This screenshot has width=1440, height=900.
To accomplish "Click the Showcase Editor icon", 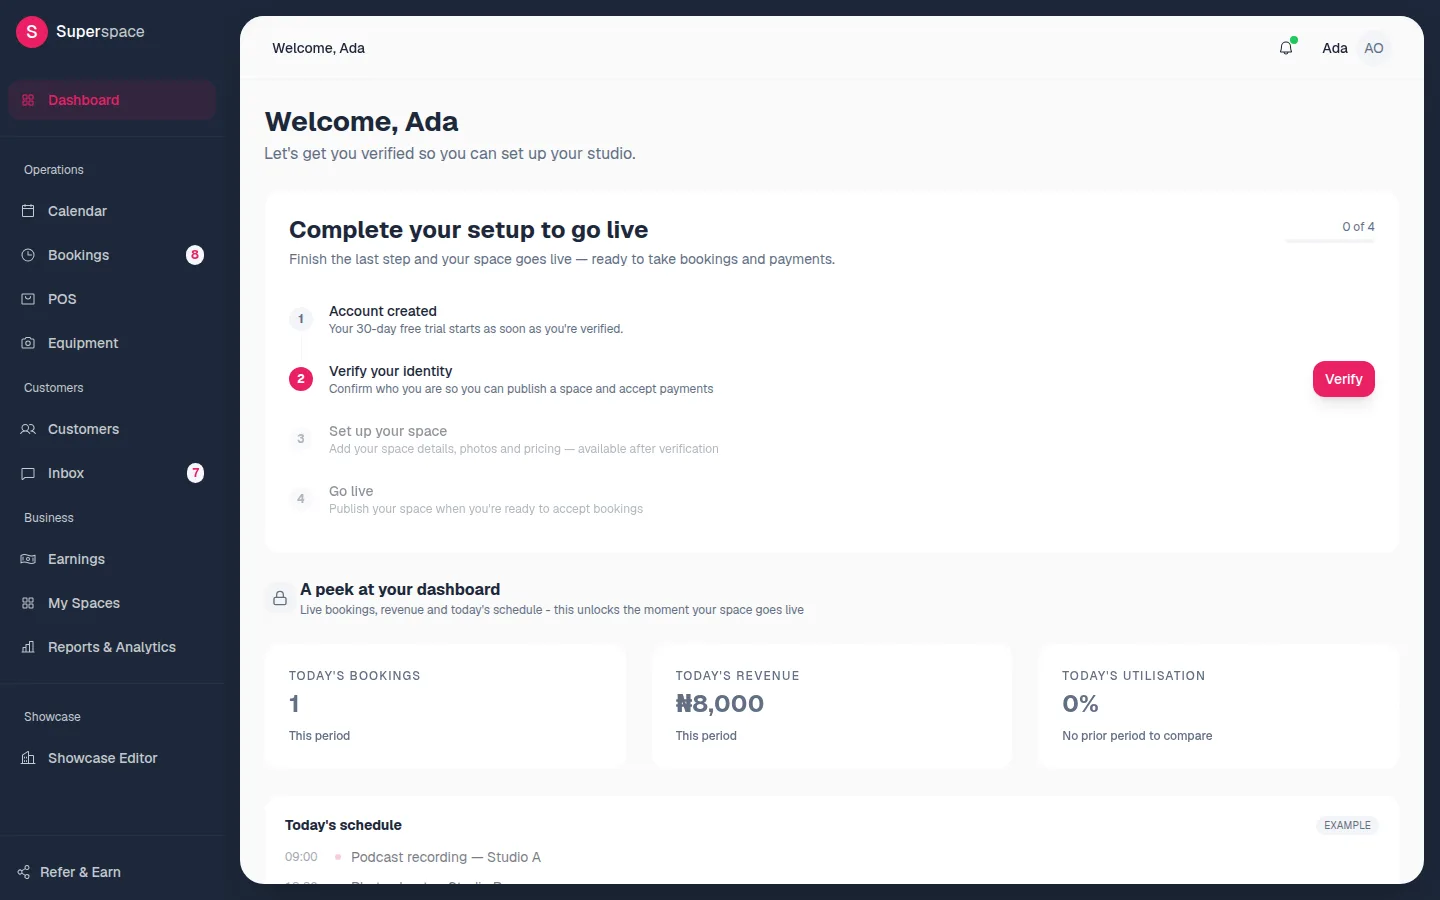I will tap(28, 758).
